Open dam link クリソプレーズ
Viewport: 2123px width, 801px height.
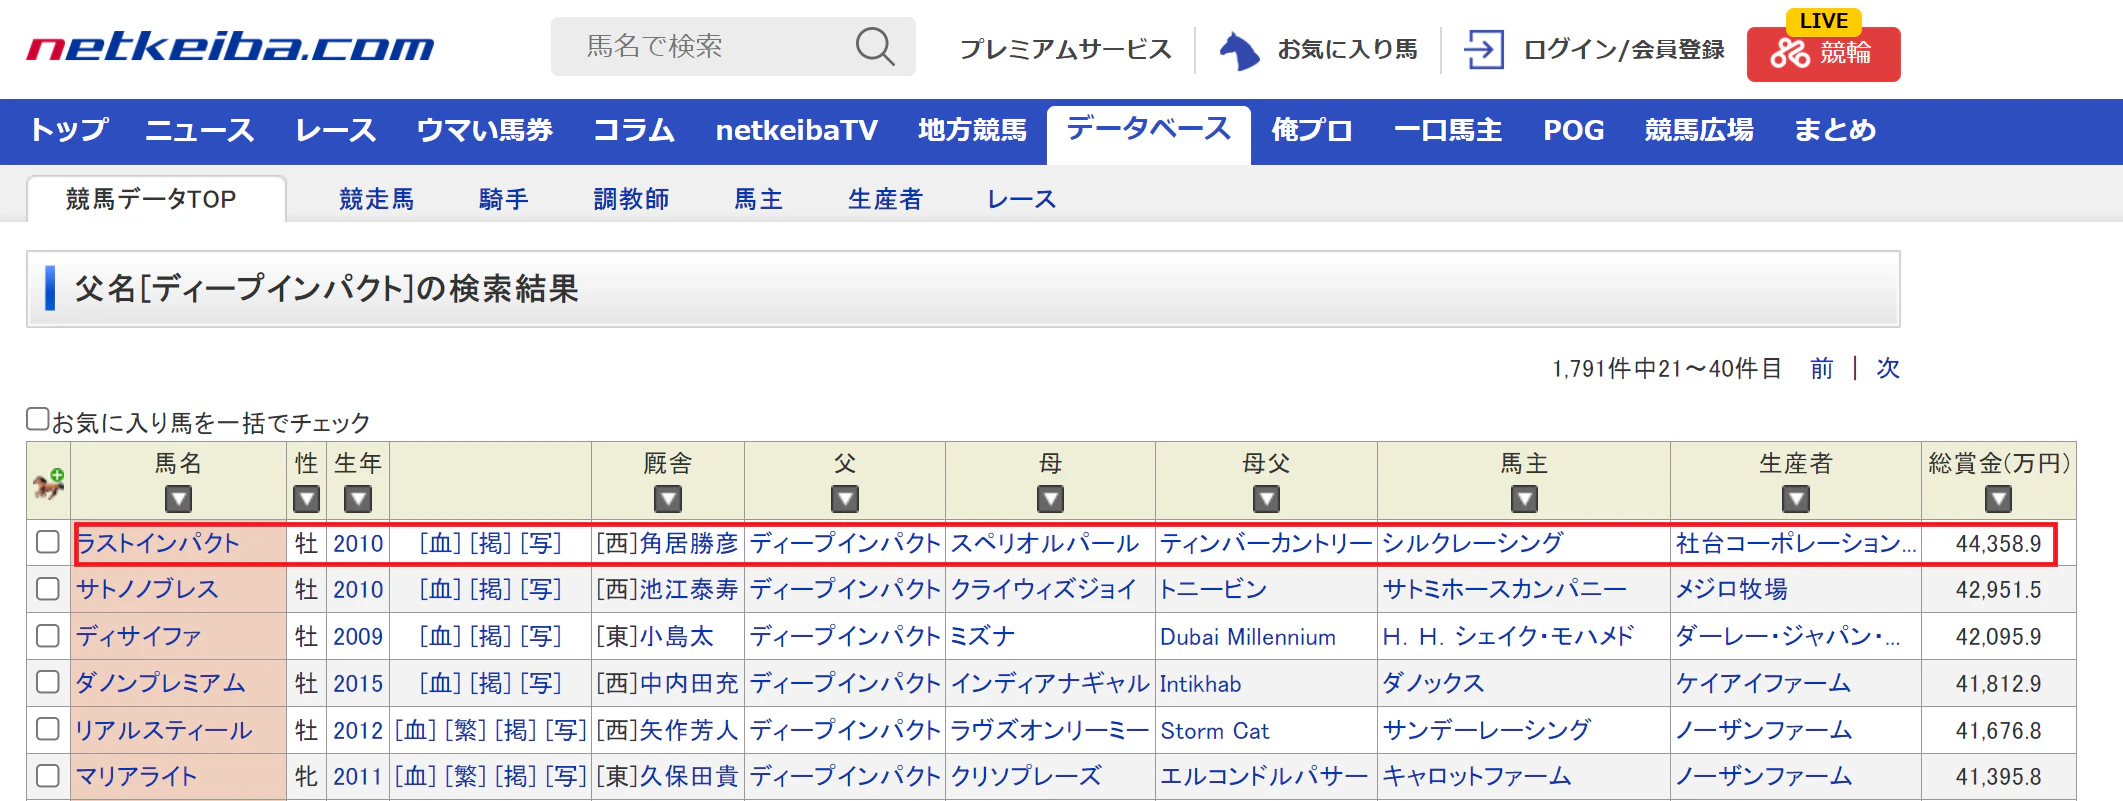click(1026, 776)
